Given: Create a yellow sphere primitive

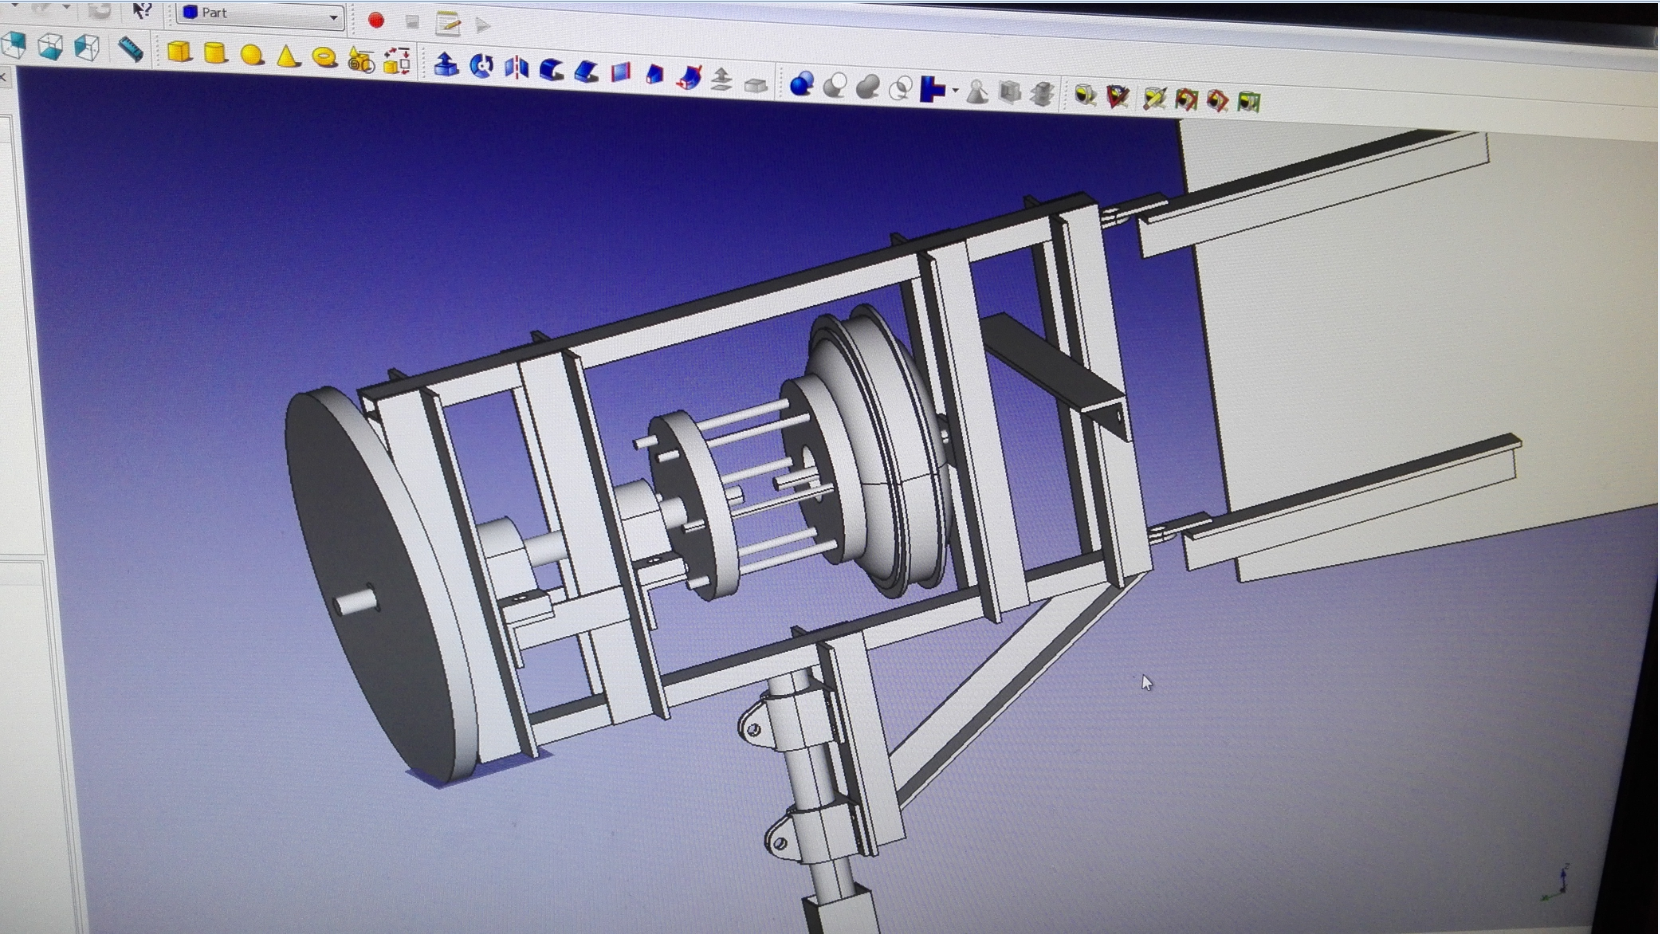Looking at the screenshot, I should 251,55.
